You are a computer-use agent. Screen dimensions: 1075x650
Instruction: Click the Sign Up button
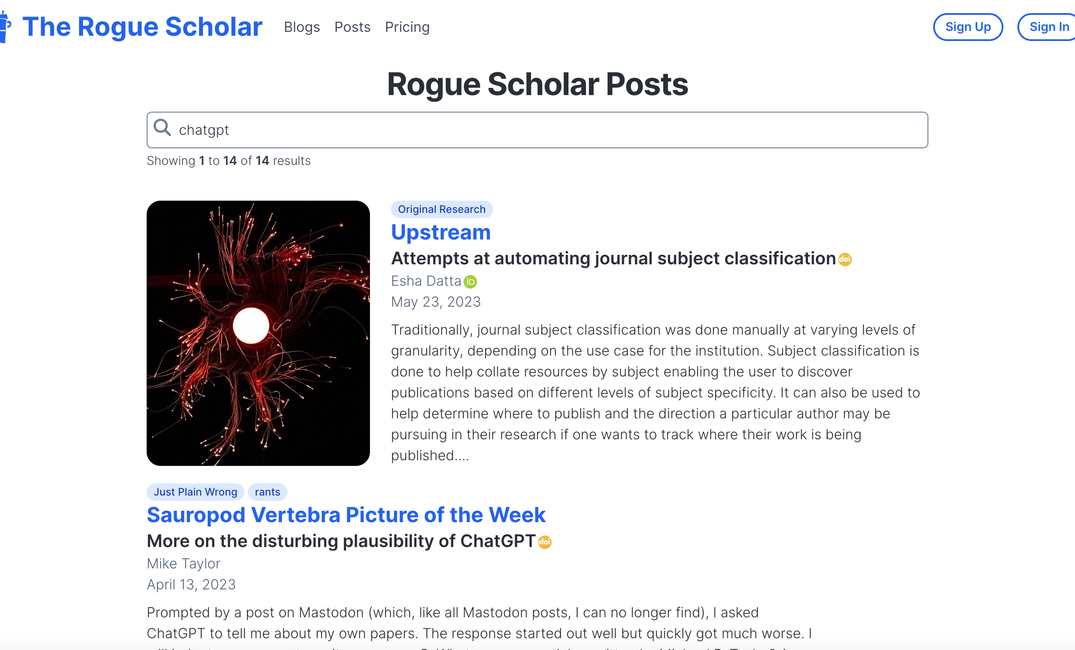point(967,27)
